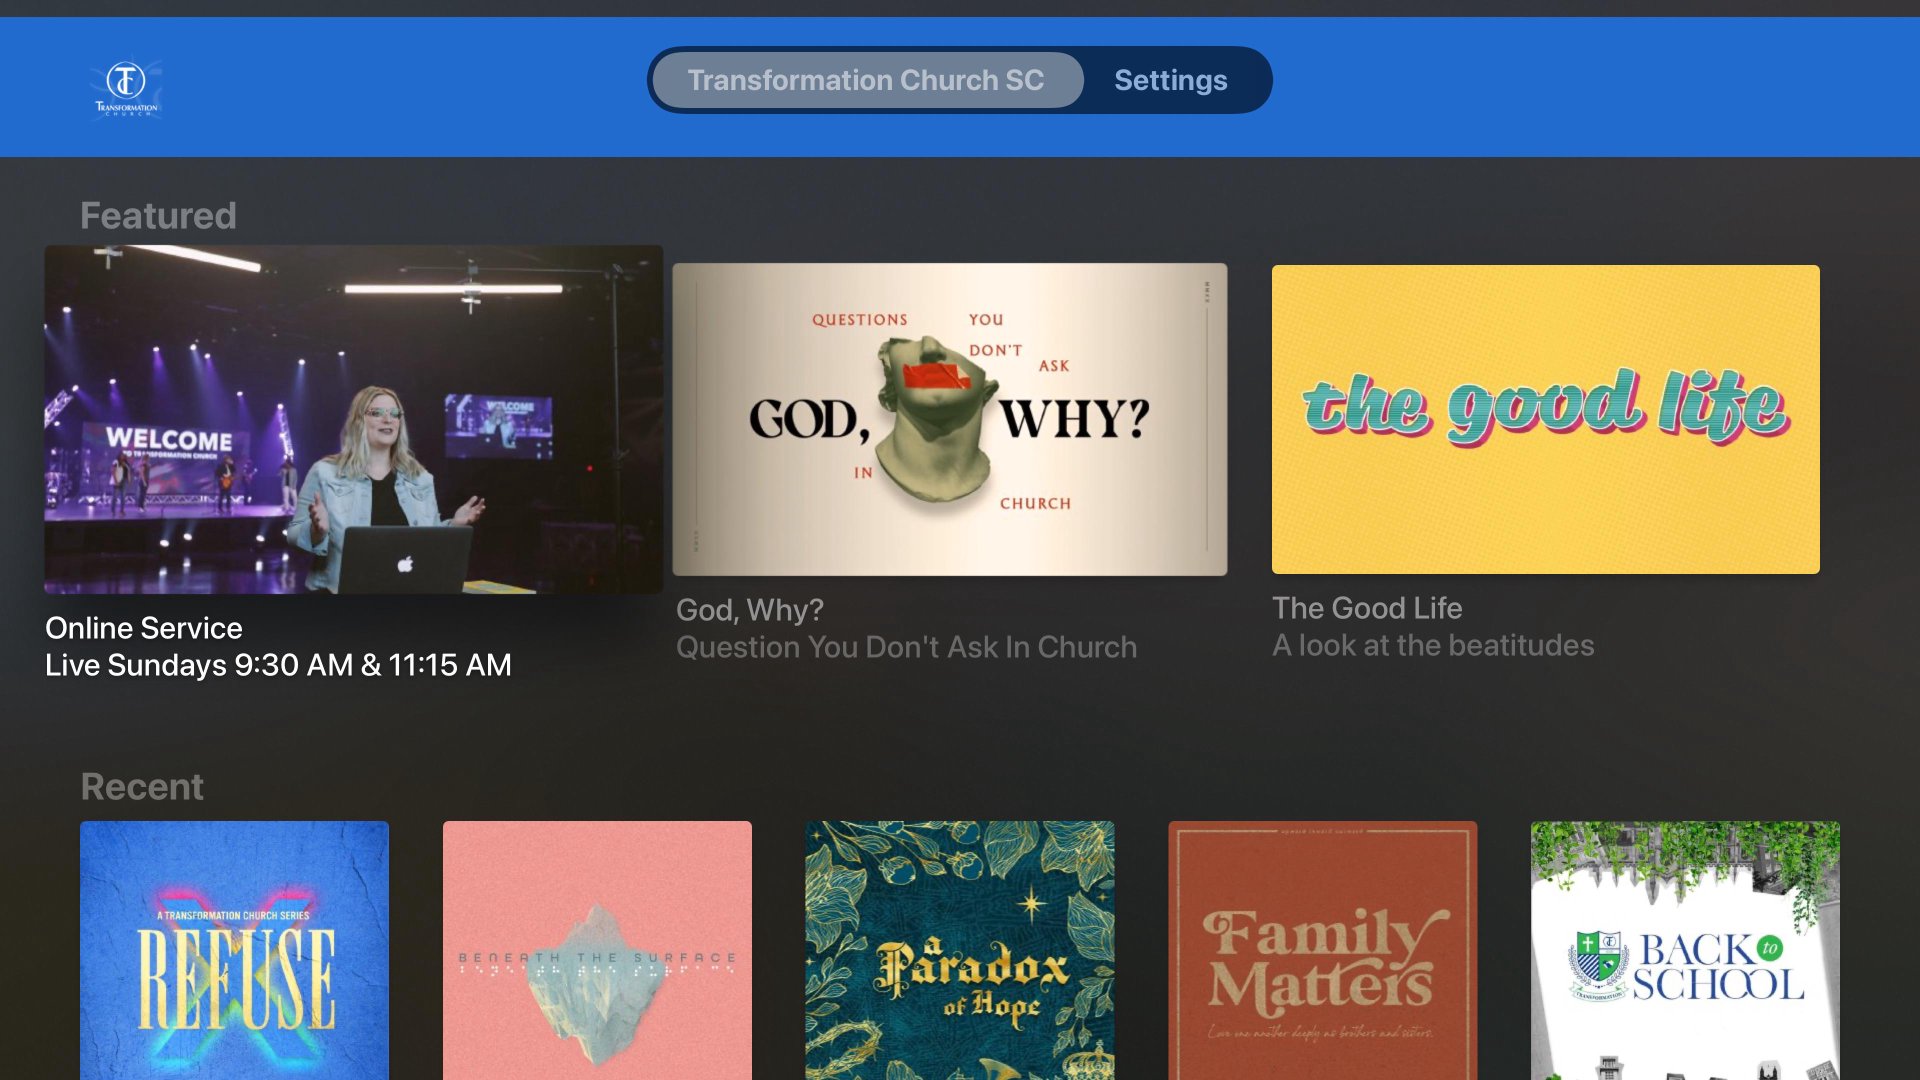Click Question You Don't Ask In Church subtitle
1920x1080 pixels.
click(906, 647)
